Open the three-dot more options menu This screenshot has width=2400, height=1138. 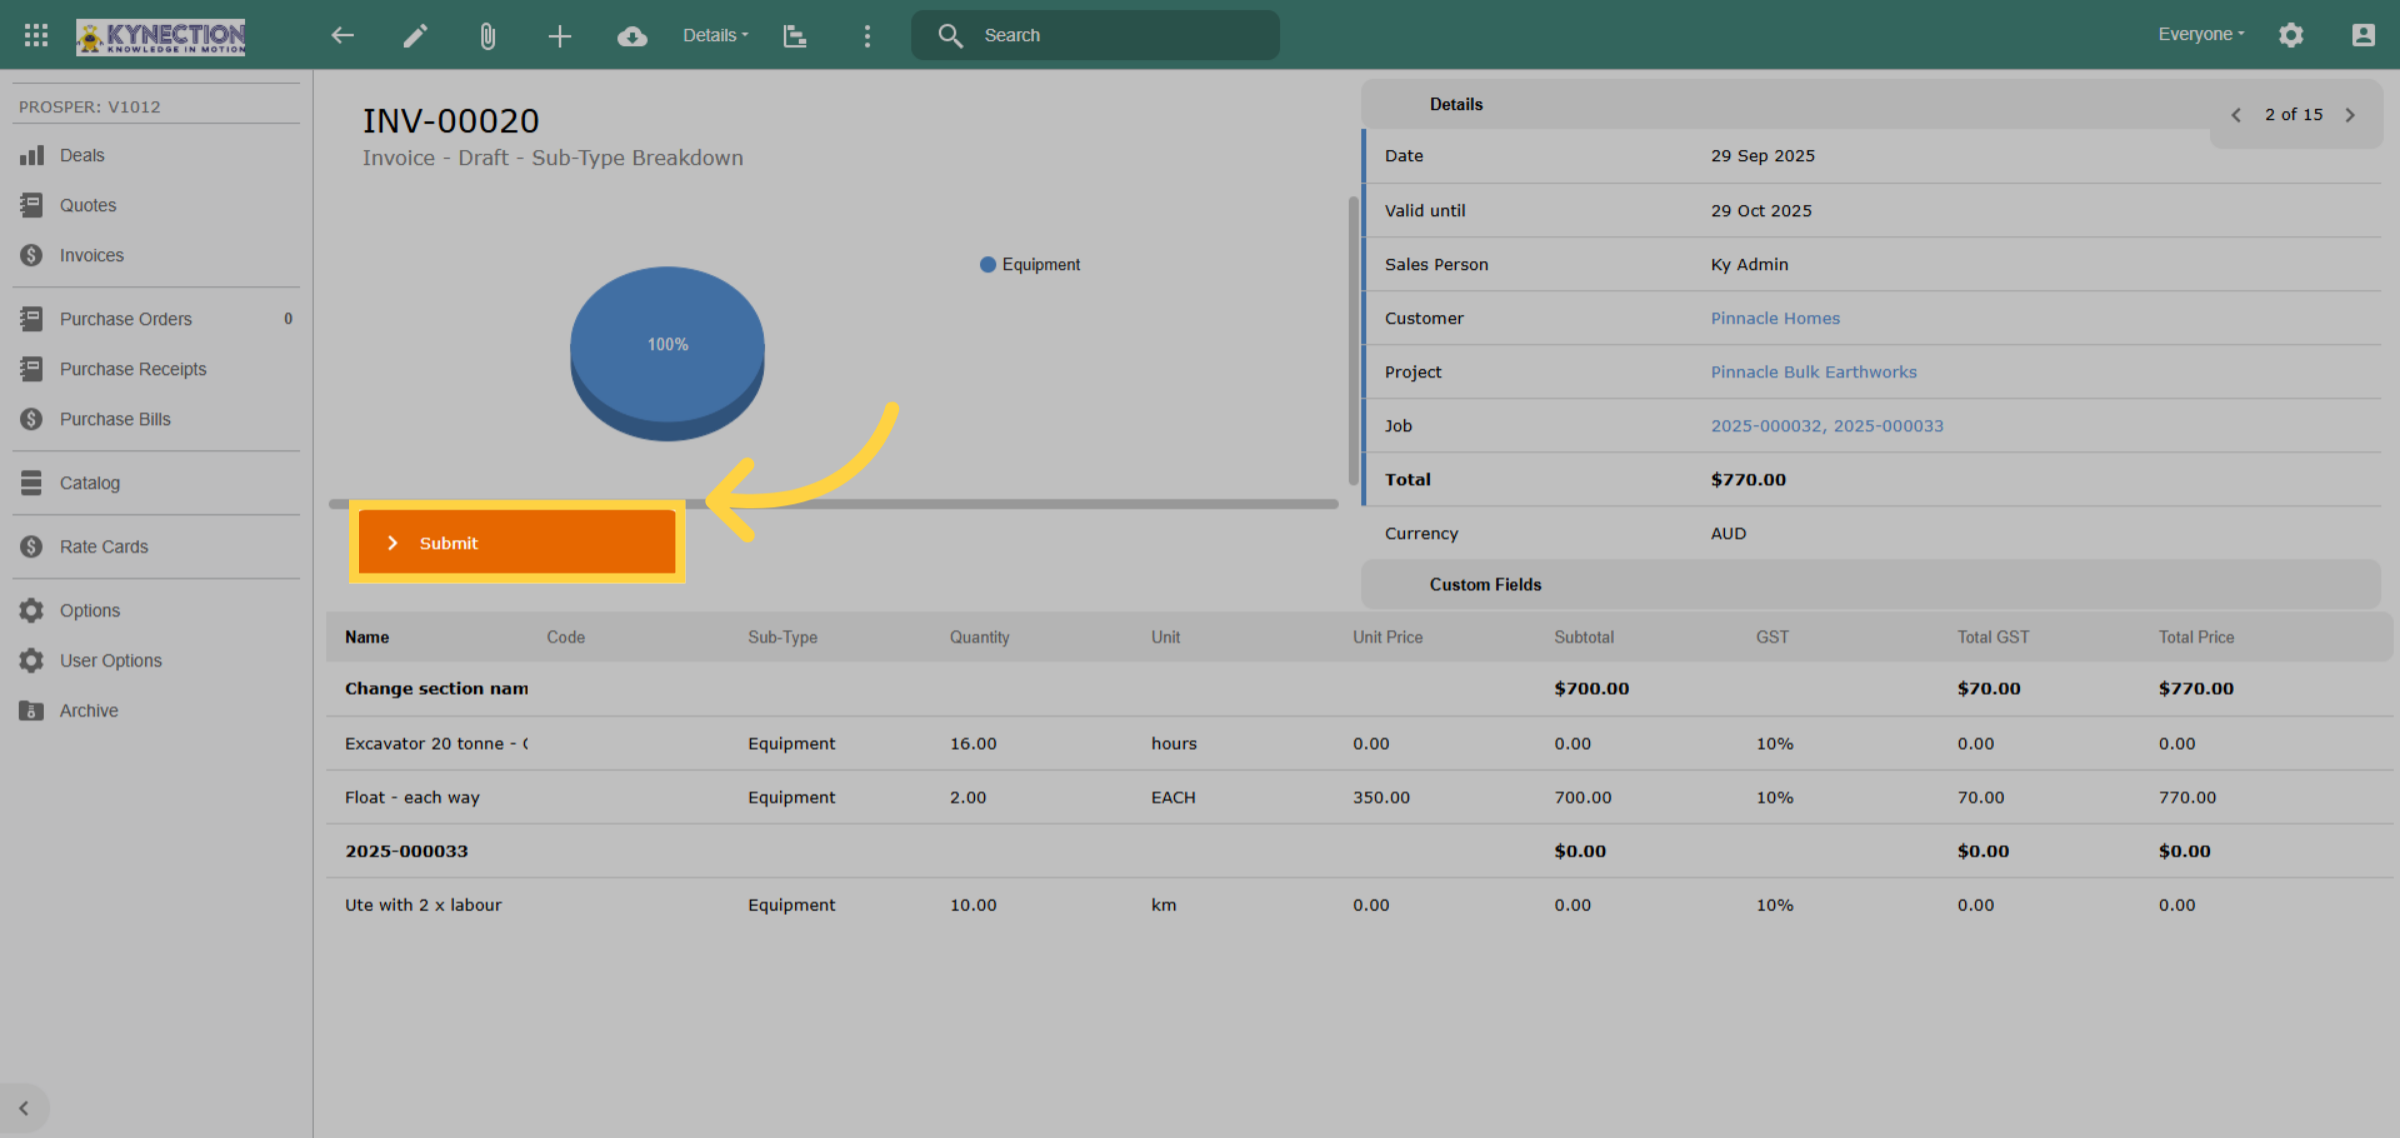click(x=867, y=36)
